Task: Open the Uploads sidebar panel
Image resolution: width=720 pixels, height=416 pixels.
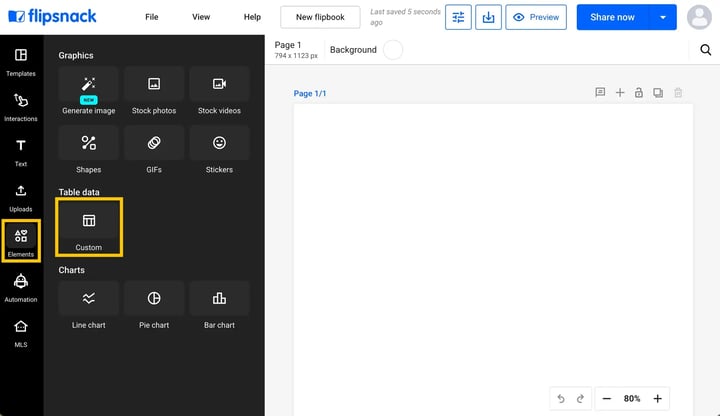Action: 21,198
